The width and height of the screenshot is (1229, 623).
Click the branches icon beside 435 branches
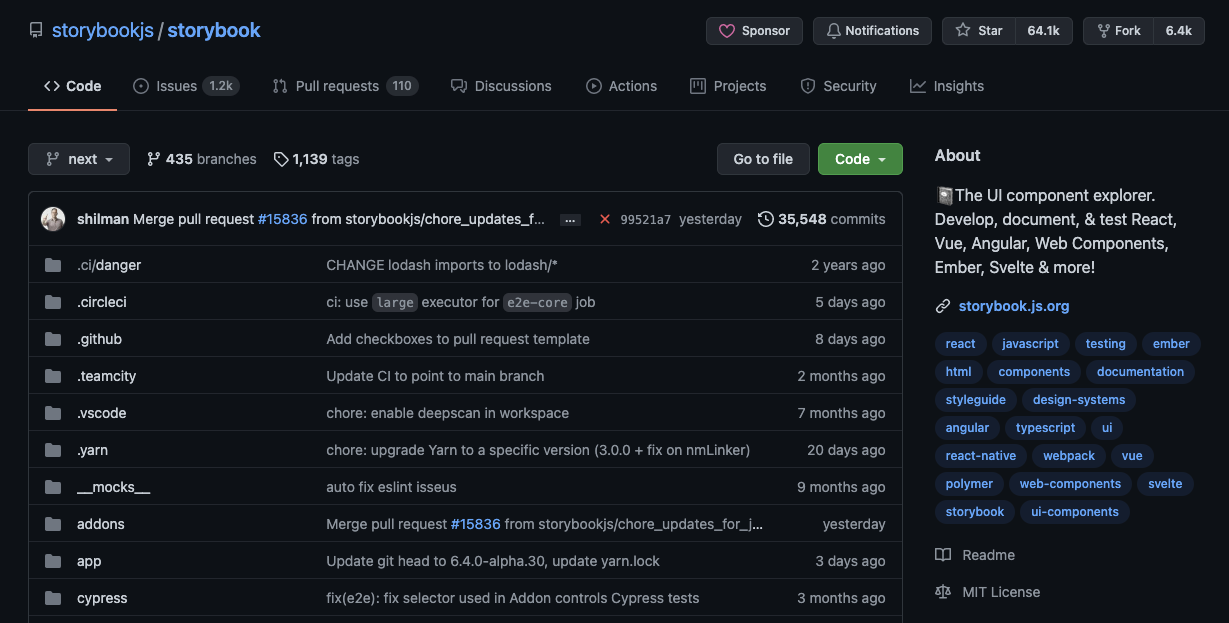pos(154,159)
